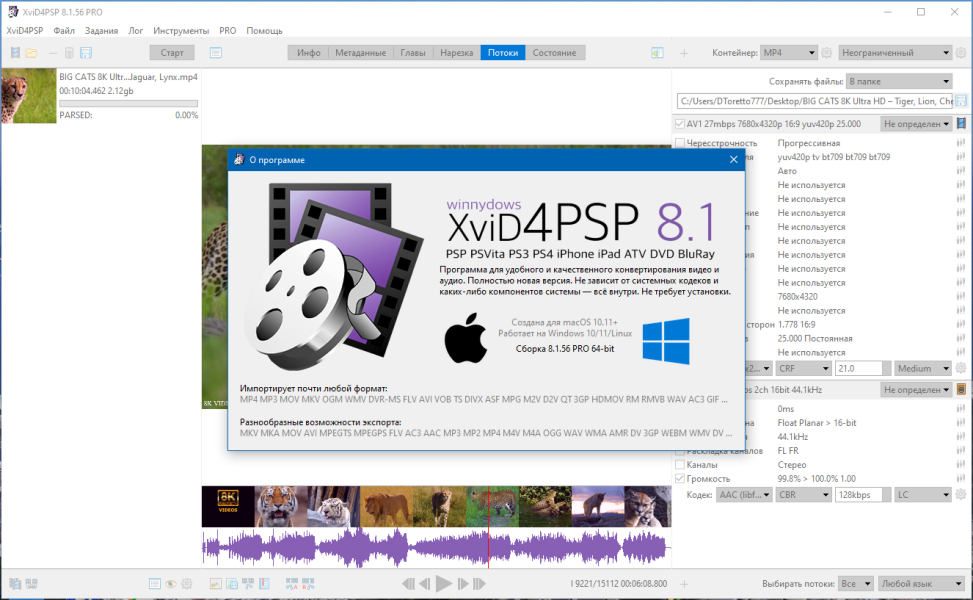
Task: Open audio codec settings gear beside LC
Action: coord(961,495)
